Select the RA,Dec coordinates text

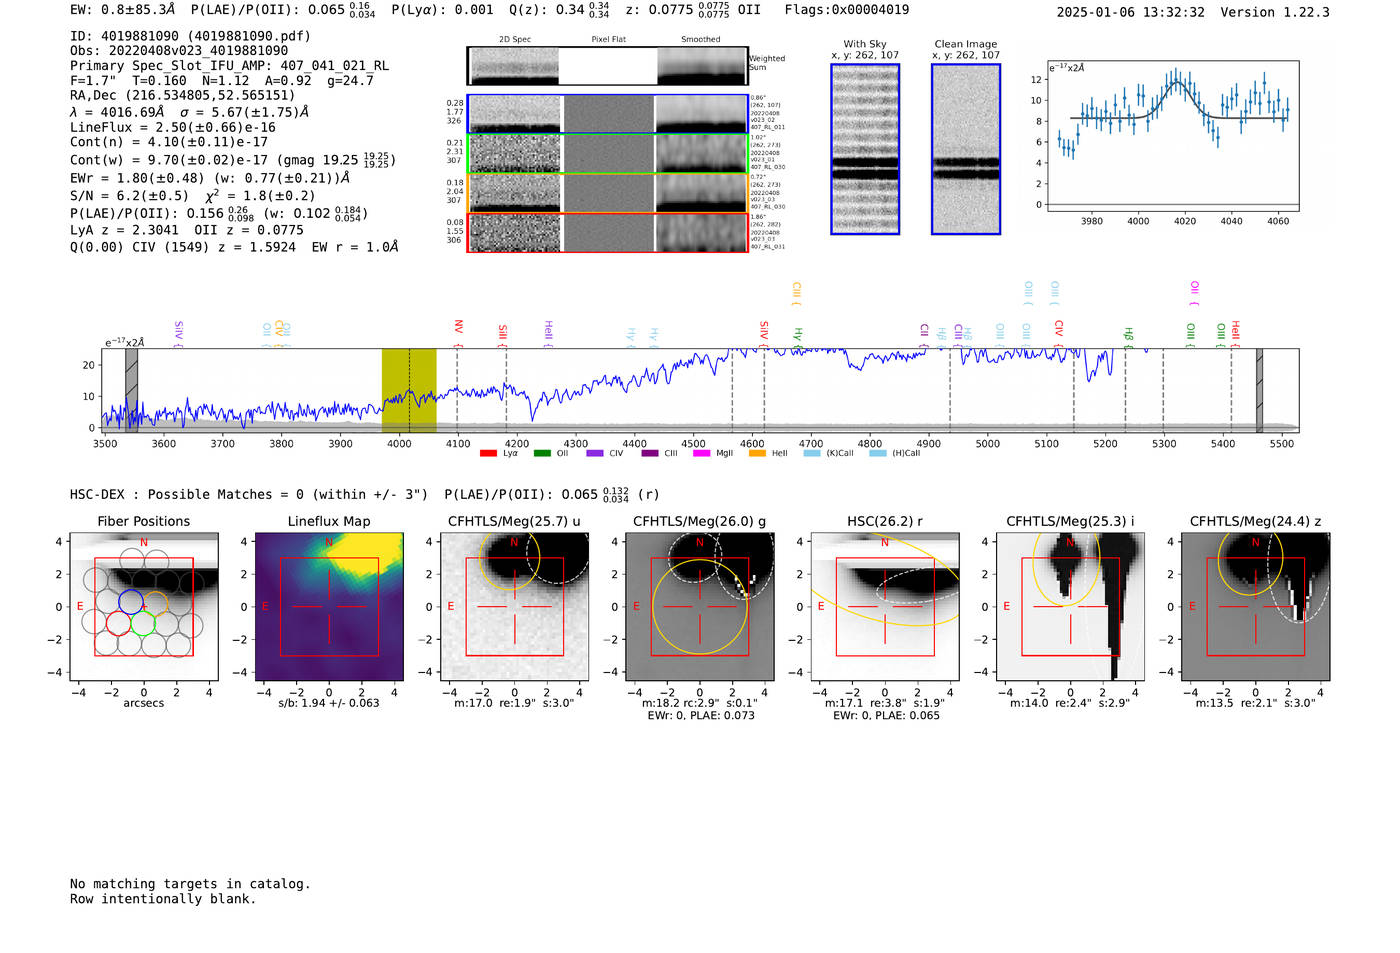pos(183,96)
